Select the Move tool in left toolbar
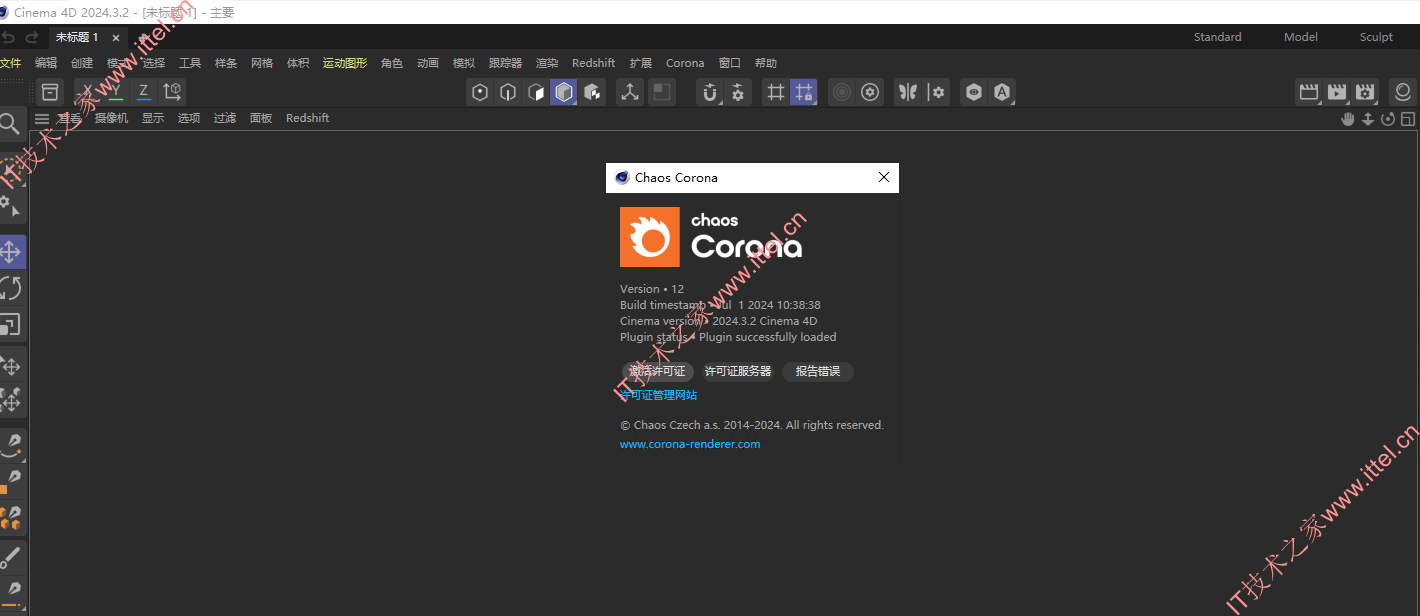This screenshot has height=616, width=1420. coord(11,252)
